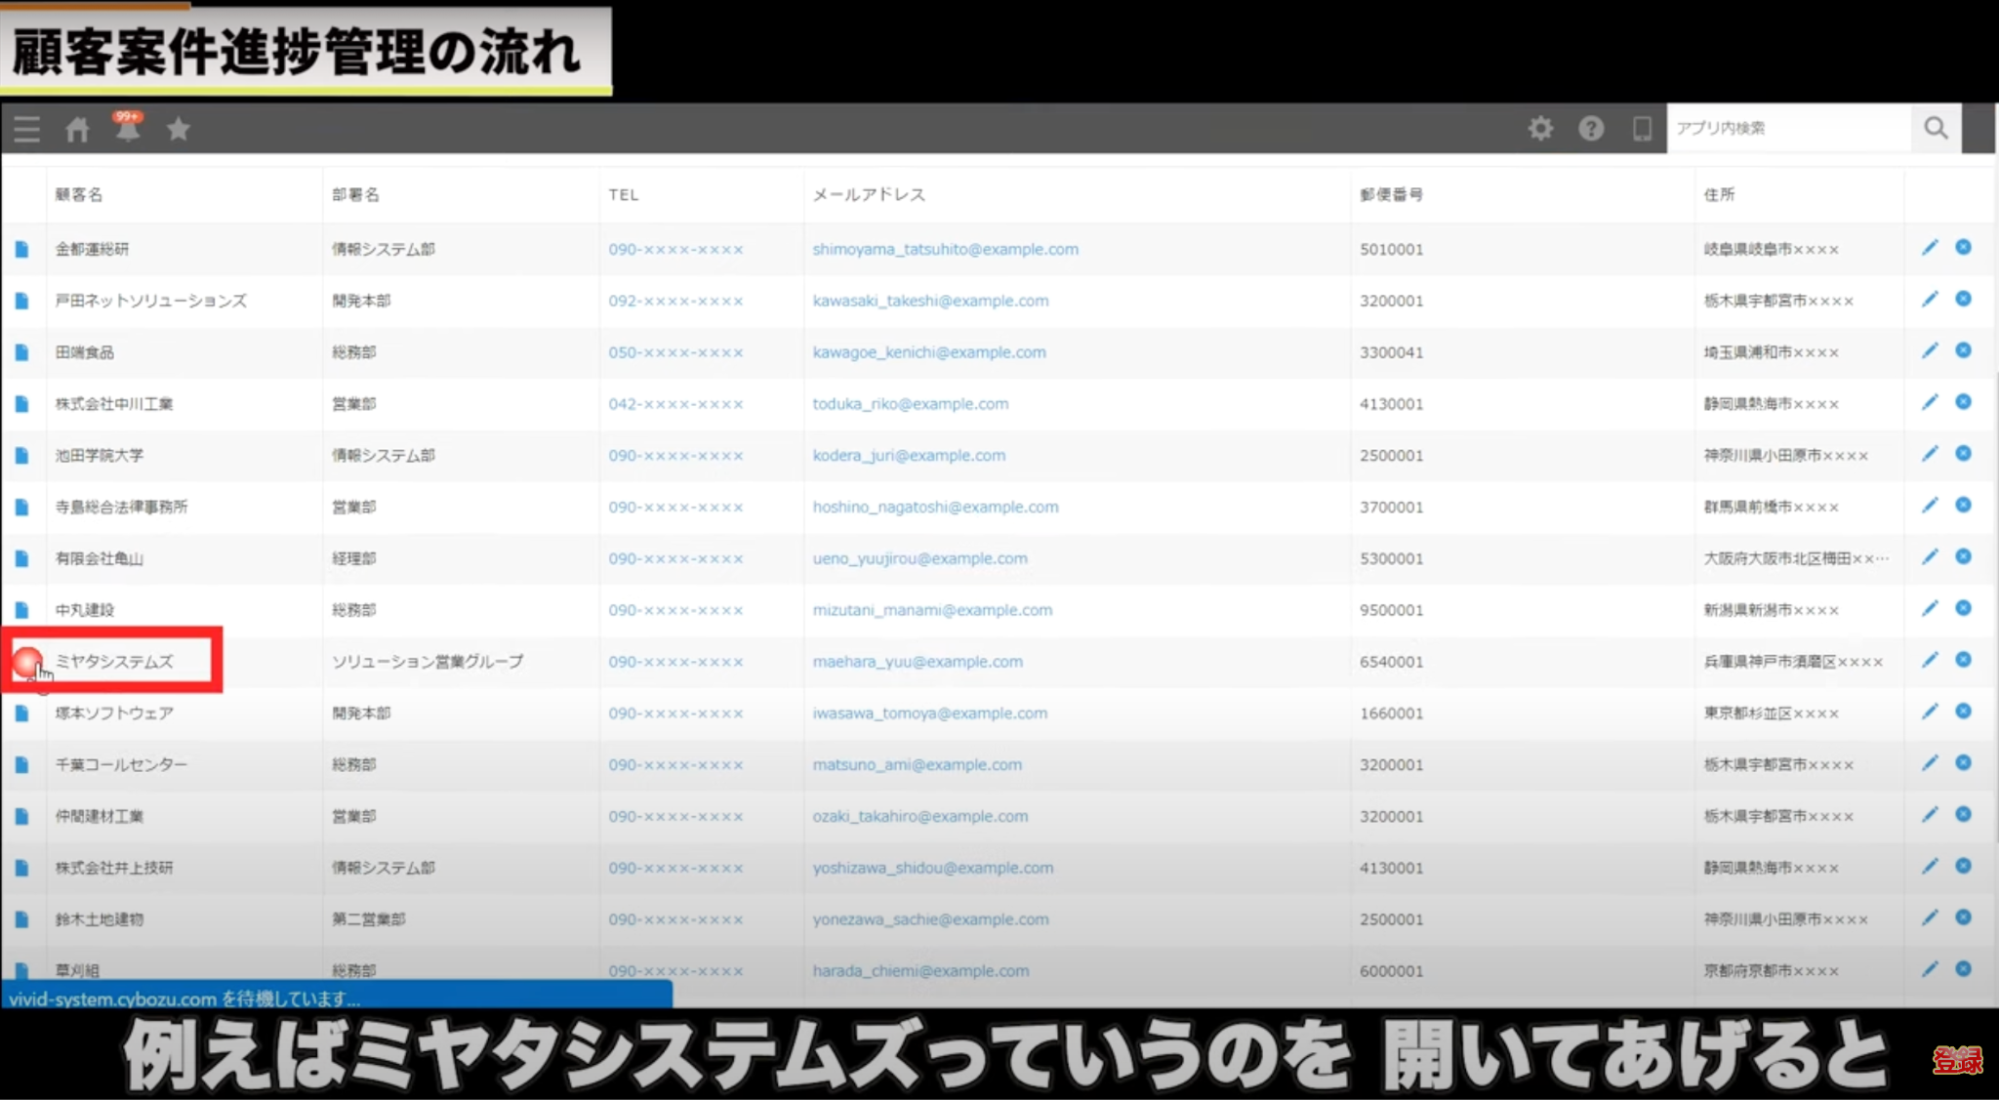The height and width of the screenshot is (1101, 1999).
Task: Delete the 中丸建設 record
Action: pos(1963,608)
